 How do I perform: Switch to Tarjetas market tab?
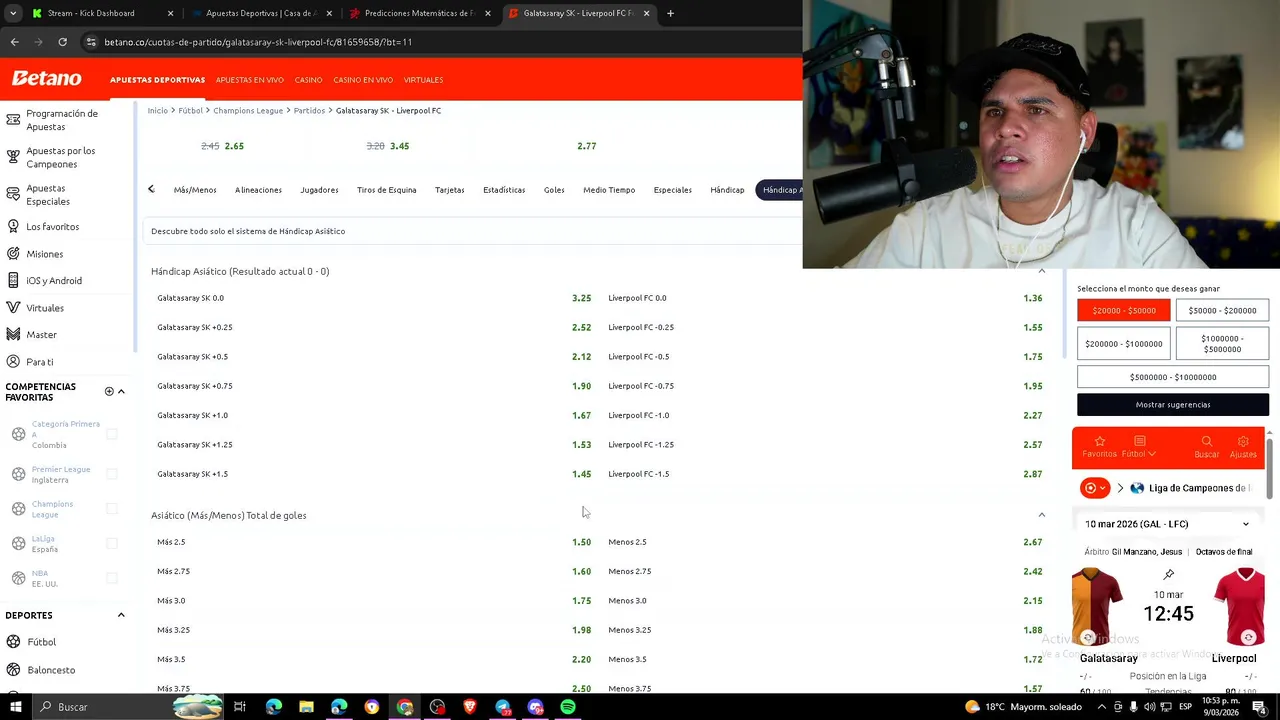(449, 190)
